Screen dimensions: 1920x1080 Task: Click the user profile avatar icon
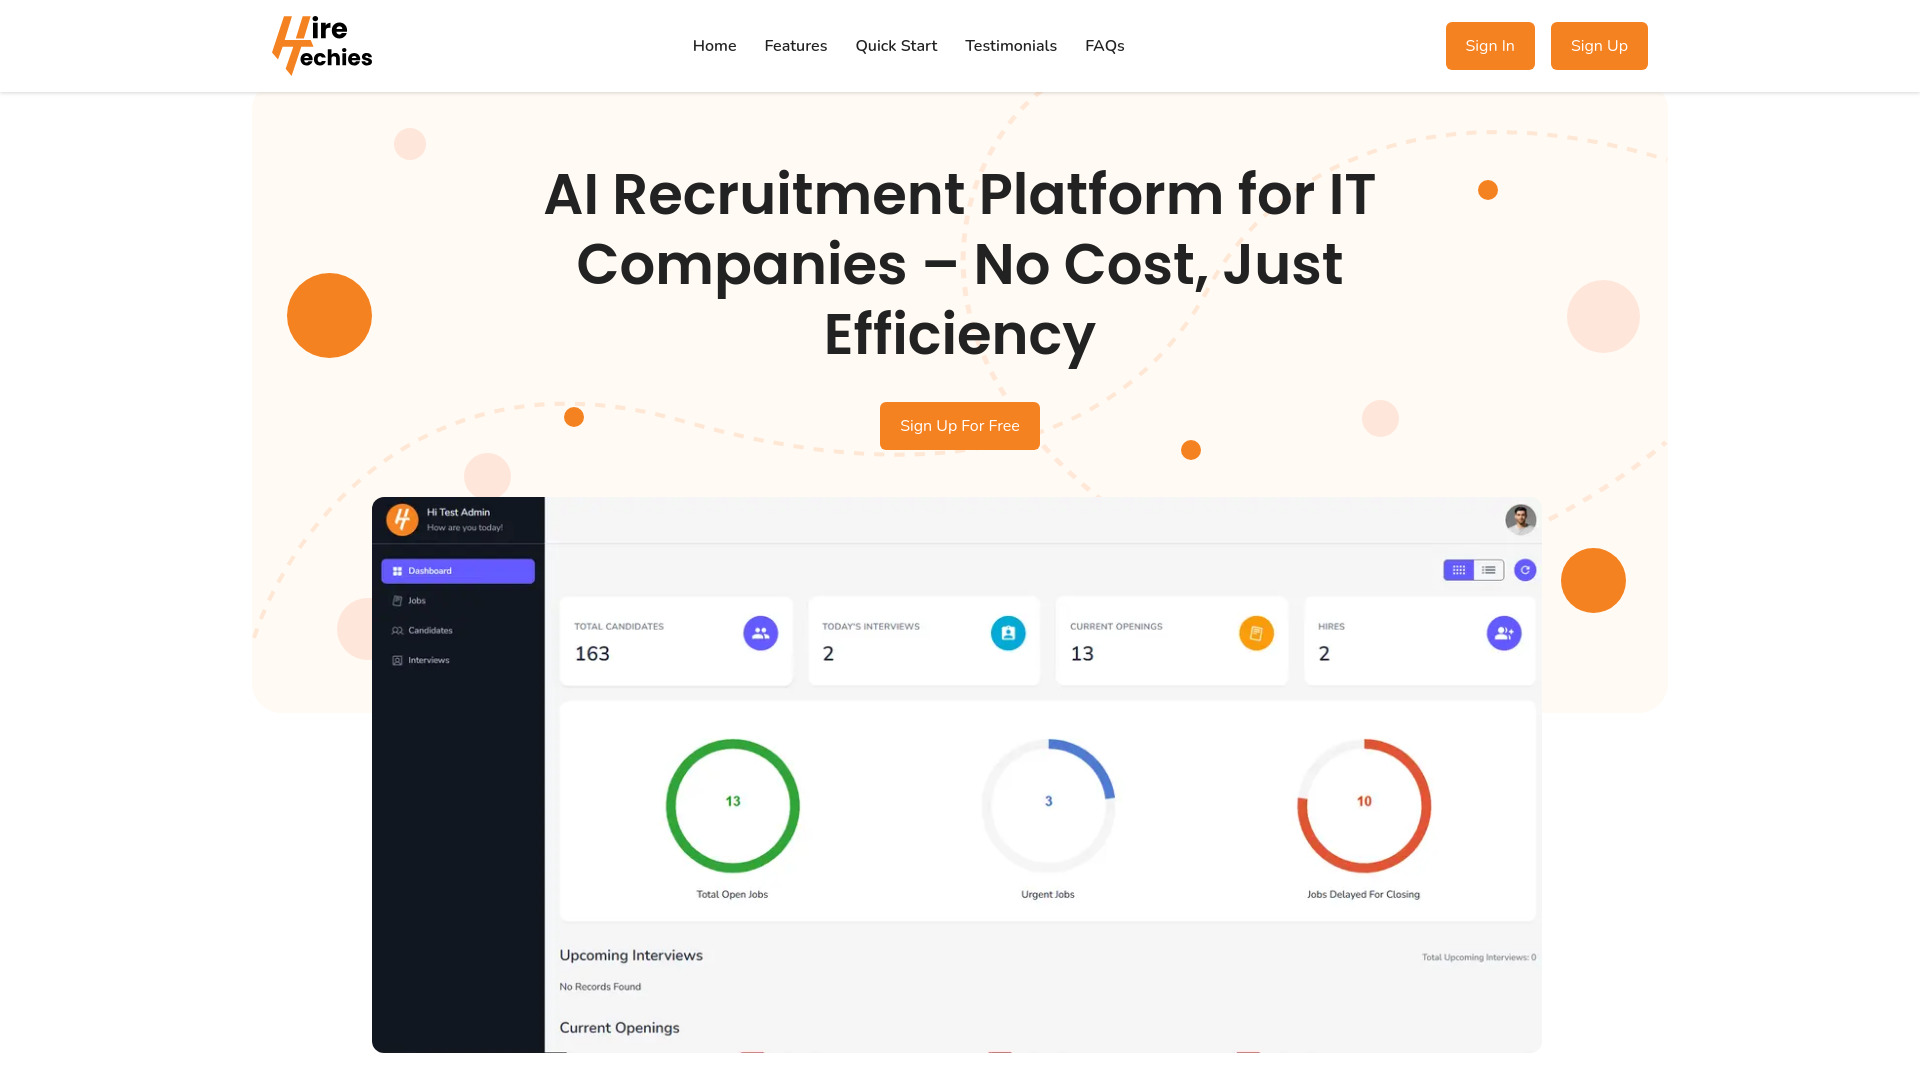click(x=1520, y=517)
